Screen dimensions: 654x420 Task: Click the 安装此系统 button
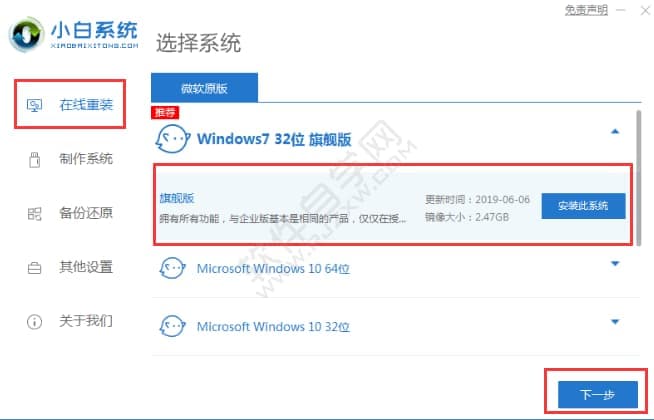tap(584, 206)
